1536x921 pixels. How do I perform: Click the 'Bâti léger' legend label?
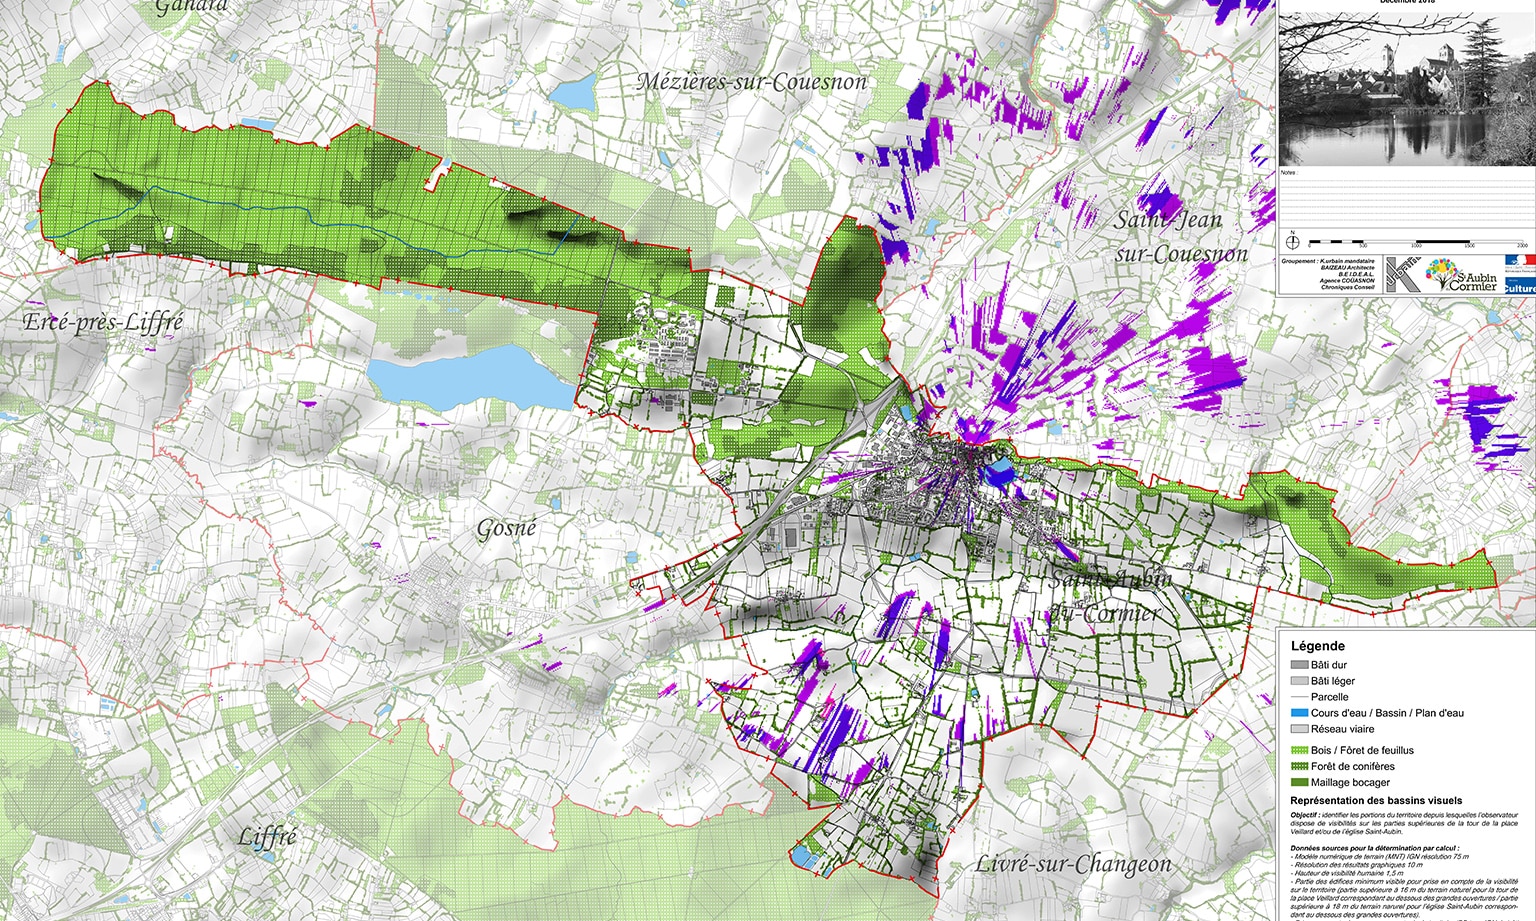tap(1333, 681)
